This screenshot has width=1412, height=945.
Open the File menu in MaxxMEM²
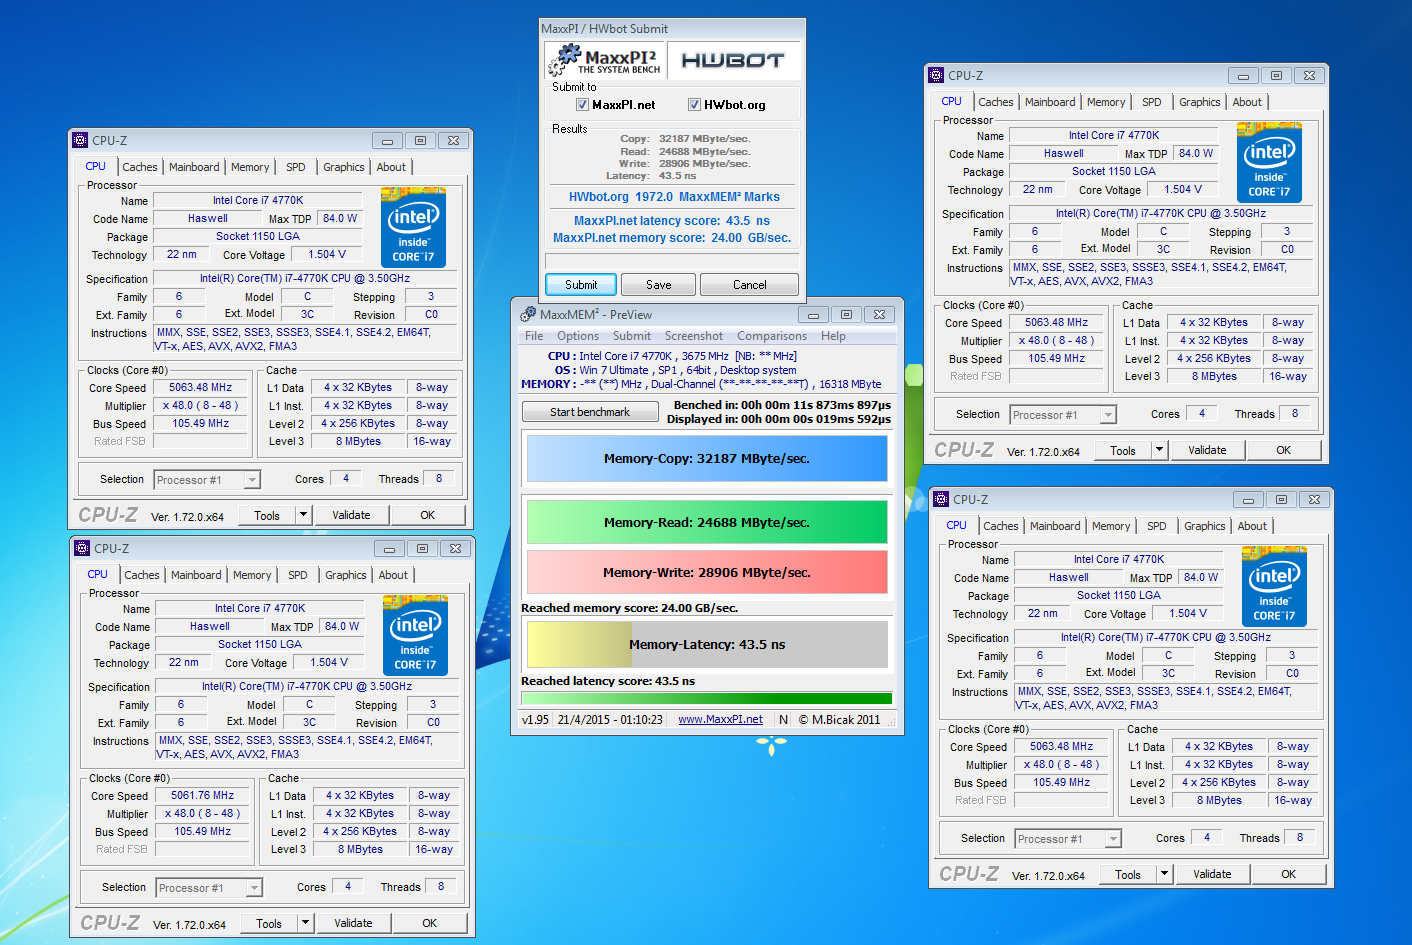click(x=534, y=336)
